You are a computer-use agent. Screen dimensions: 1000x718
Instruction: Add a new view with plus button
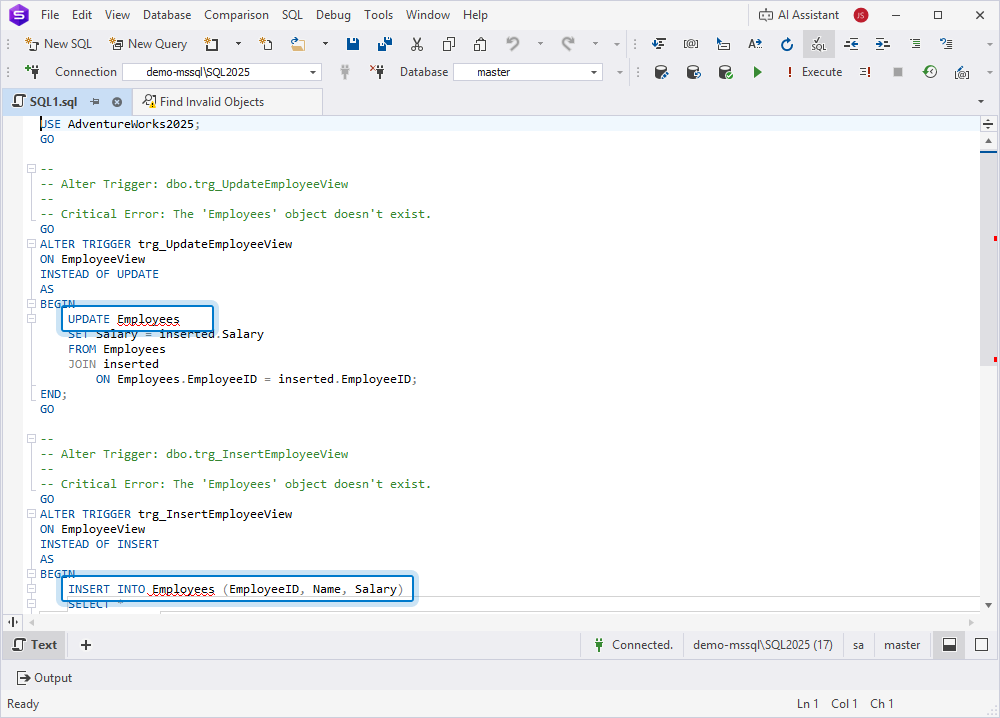click(x=86, y=645)
